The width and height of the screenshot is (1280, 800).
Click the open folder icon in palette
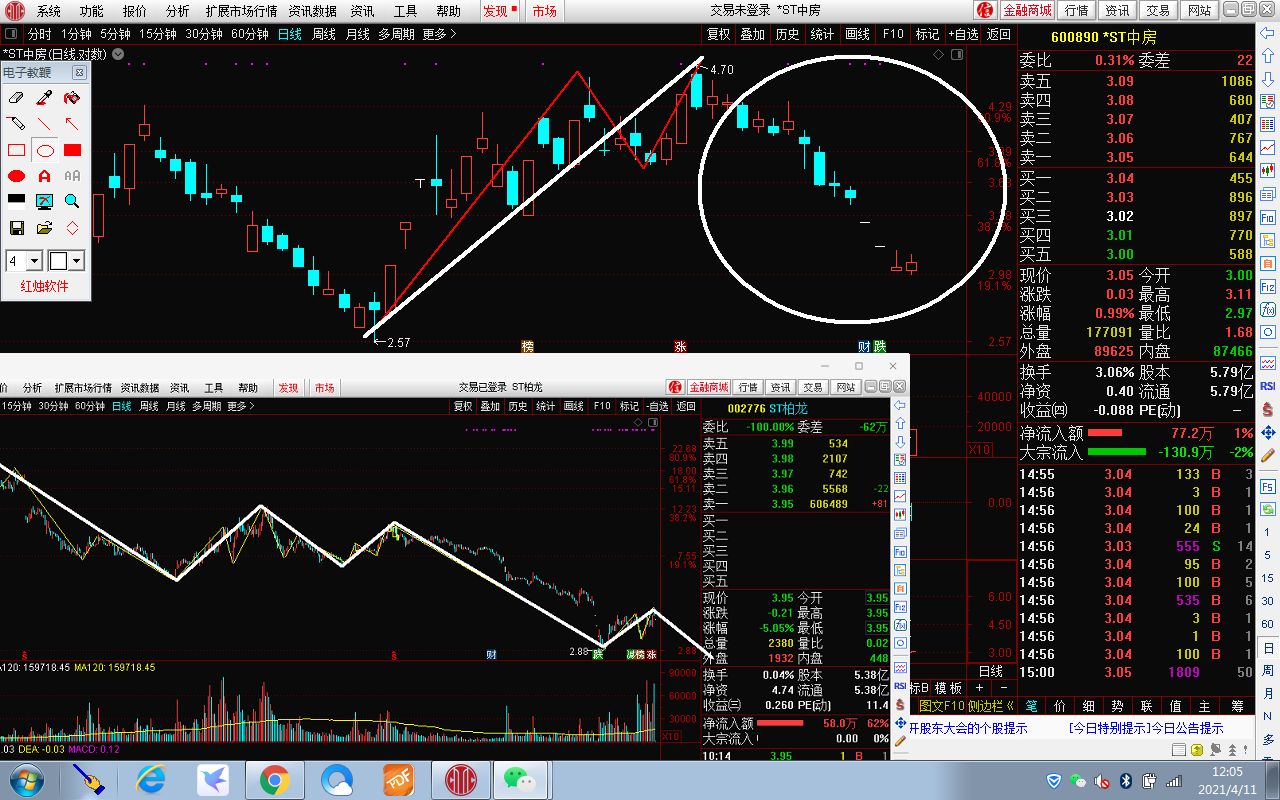point(44,228)
